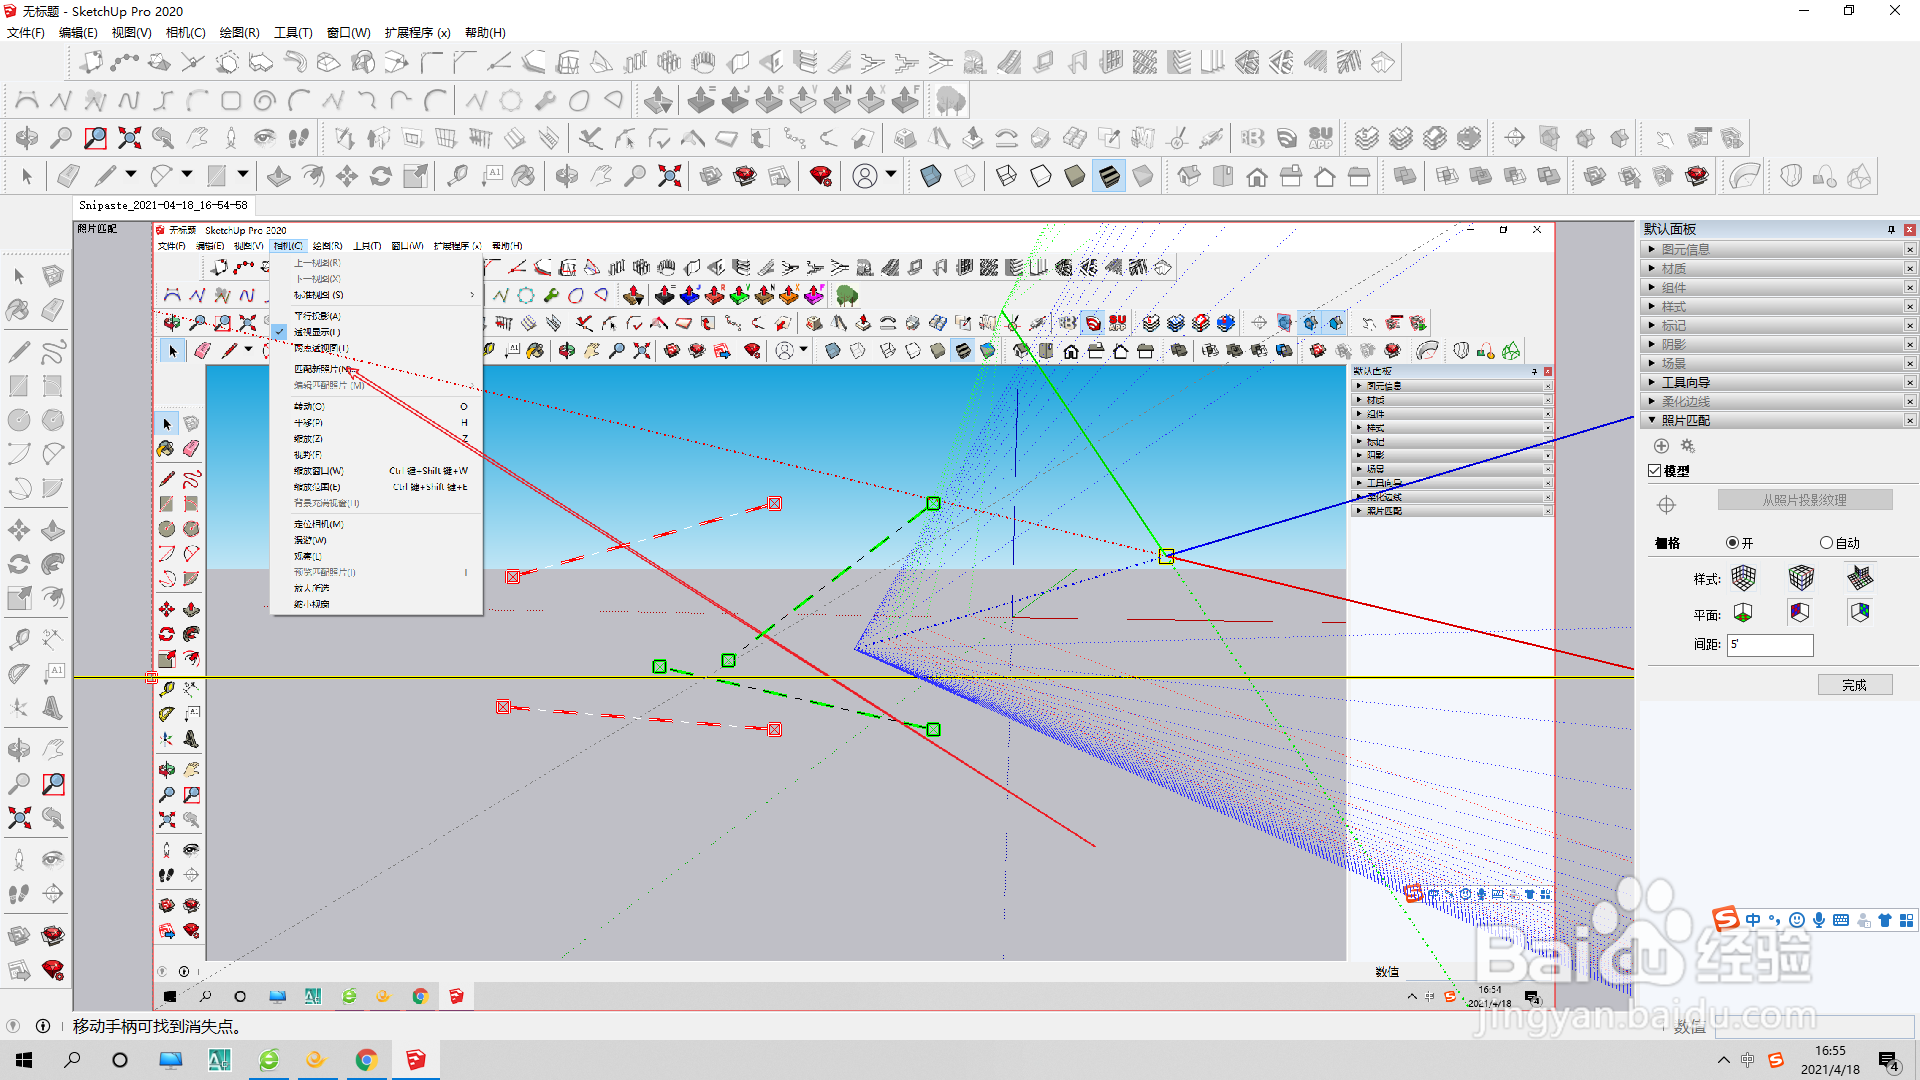Viewport: 1920px width, 1080px height.
Task: Click the Zoom Window tool highlighted in red
Action: coord(95,138)
